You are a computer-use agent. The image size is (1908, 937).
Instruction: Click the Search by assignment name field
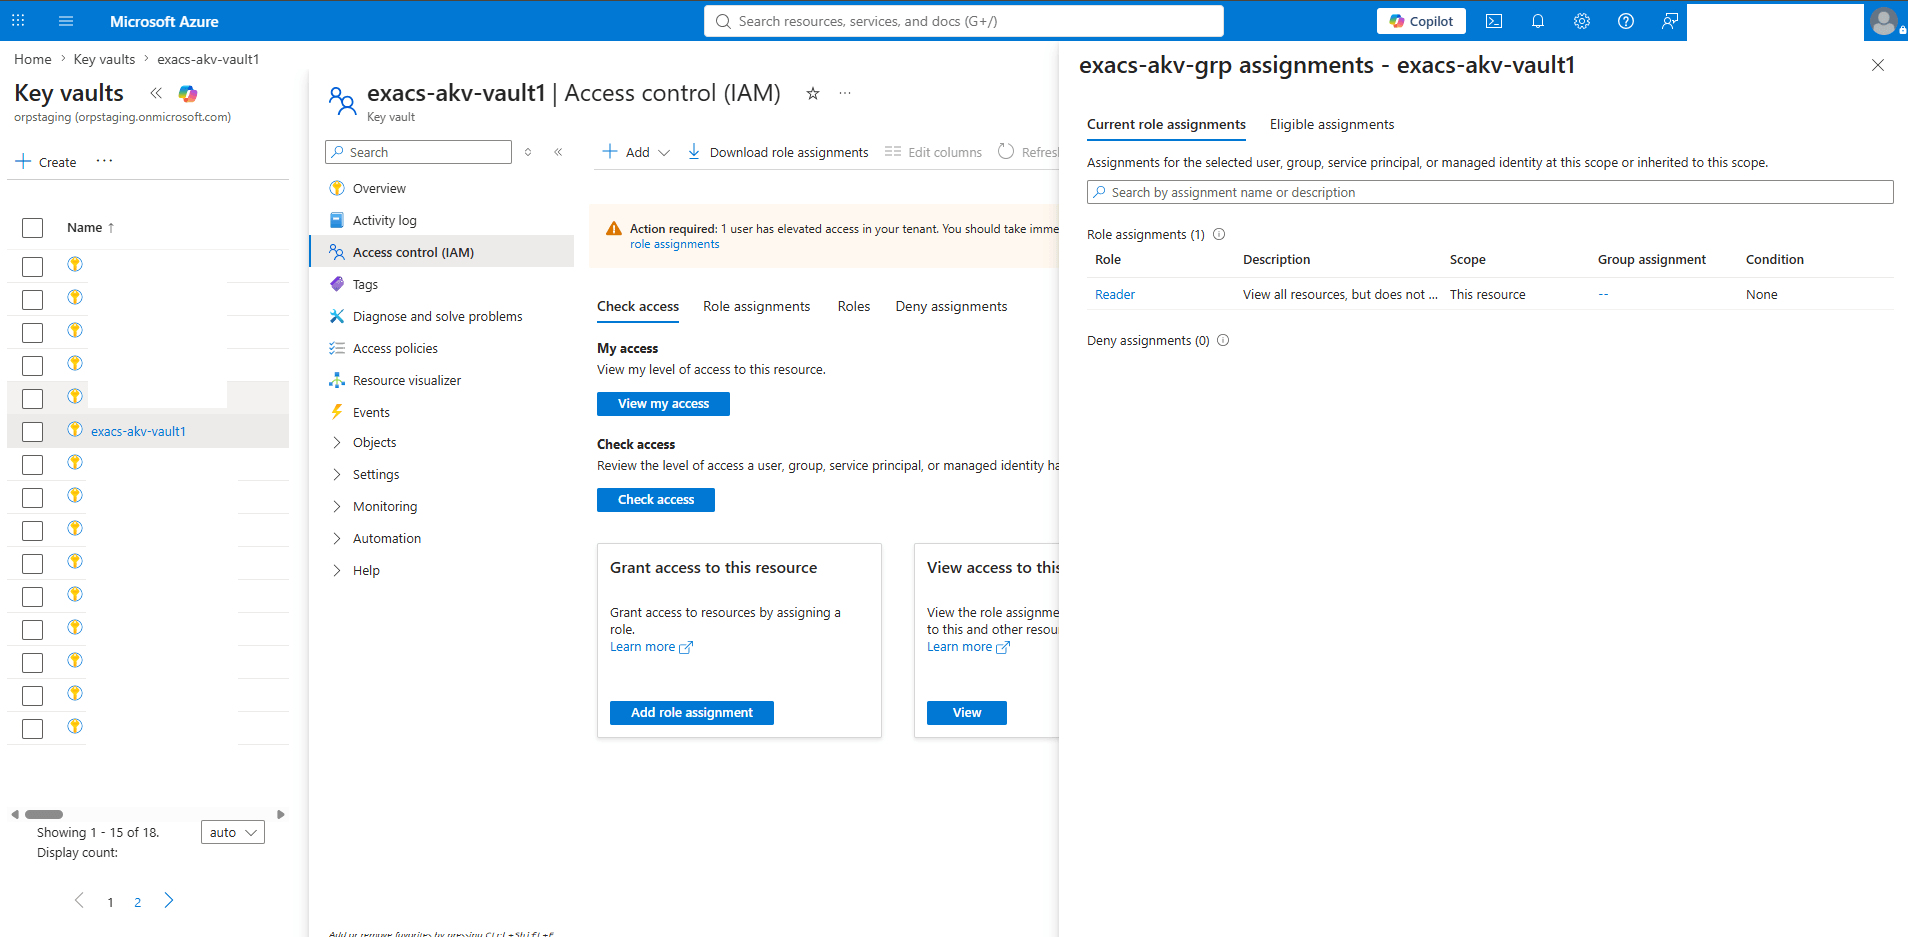coord(1490,192)
